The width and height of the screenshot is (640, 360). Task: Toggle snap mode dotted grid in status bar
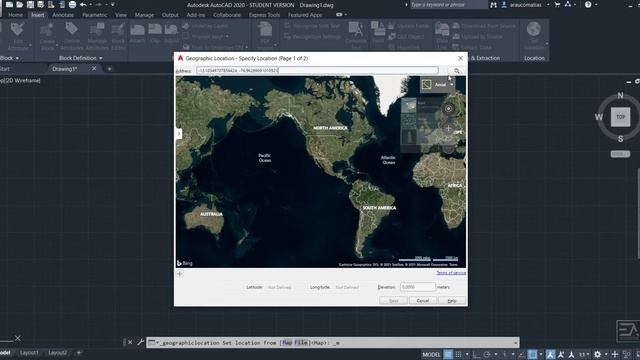[x=458, y=354]
